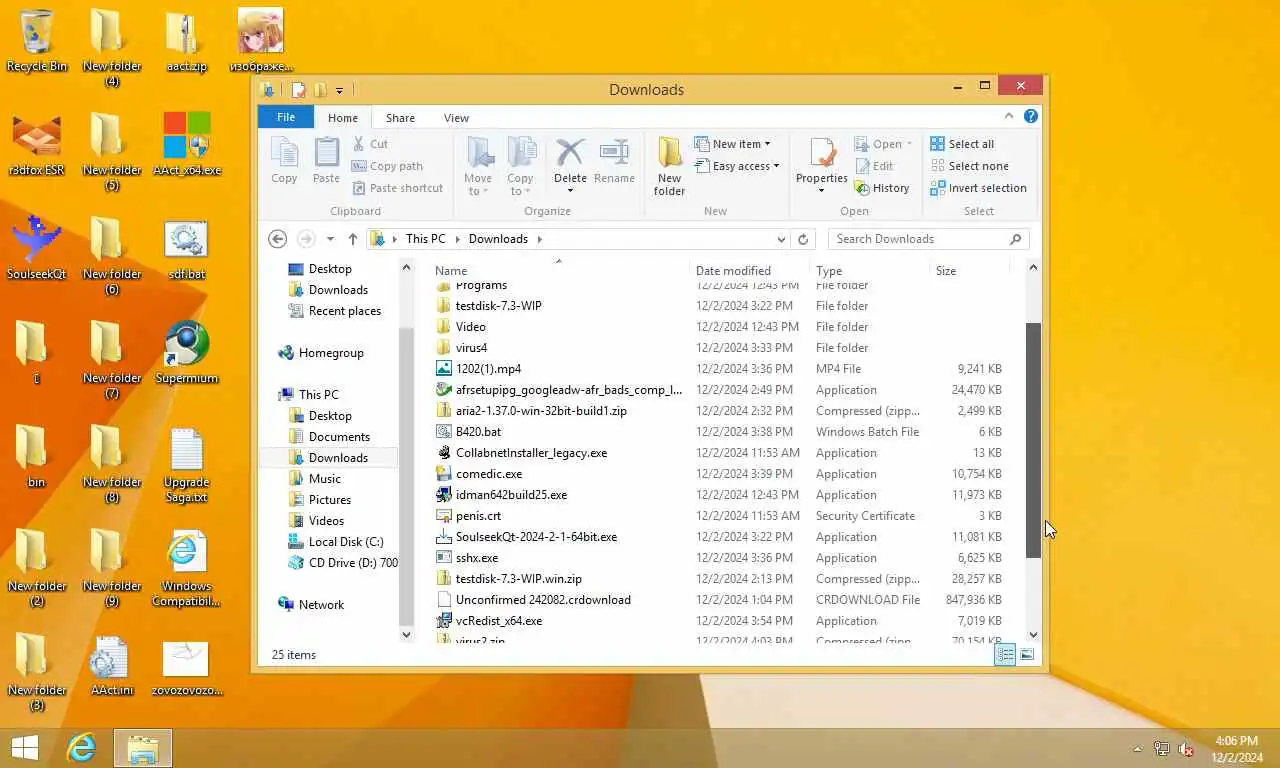Screen dimensions: 1280x768
Task: Click the Edit ribbon command
Action: 874,166
